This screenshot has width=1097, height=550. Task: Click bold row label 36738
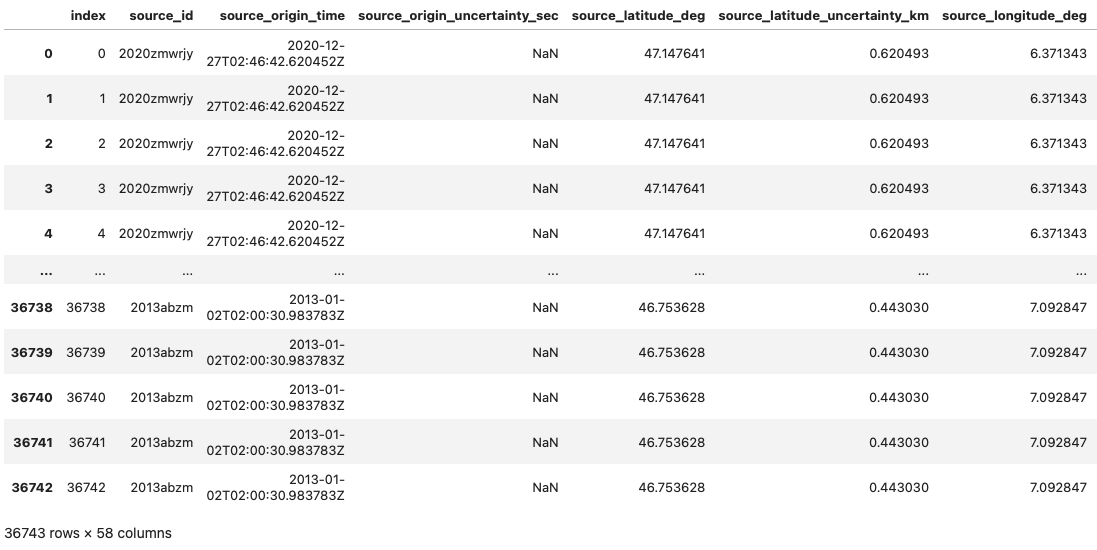tap(32, 307)
